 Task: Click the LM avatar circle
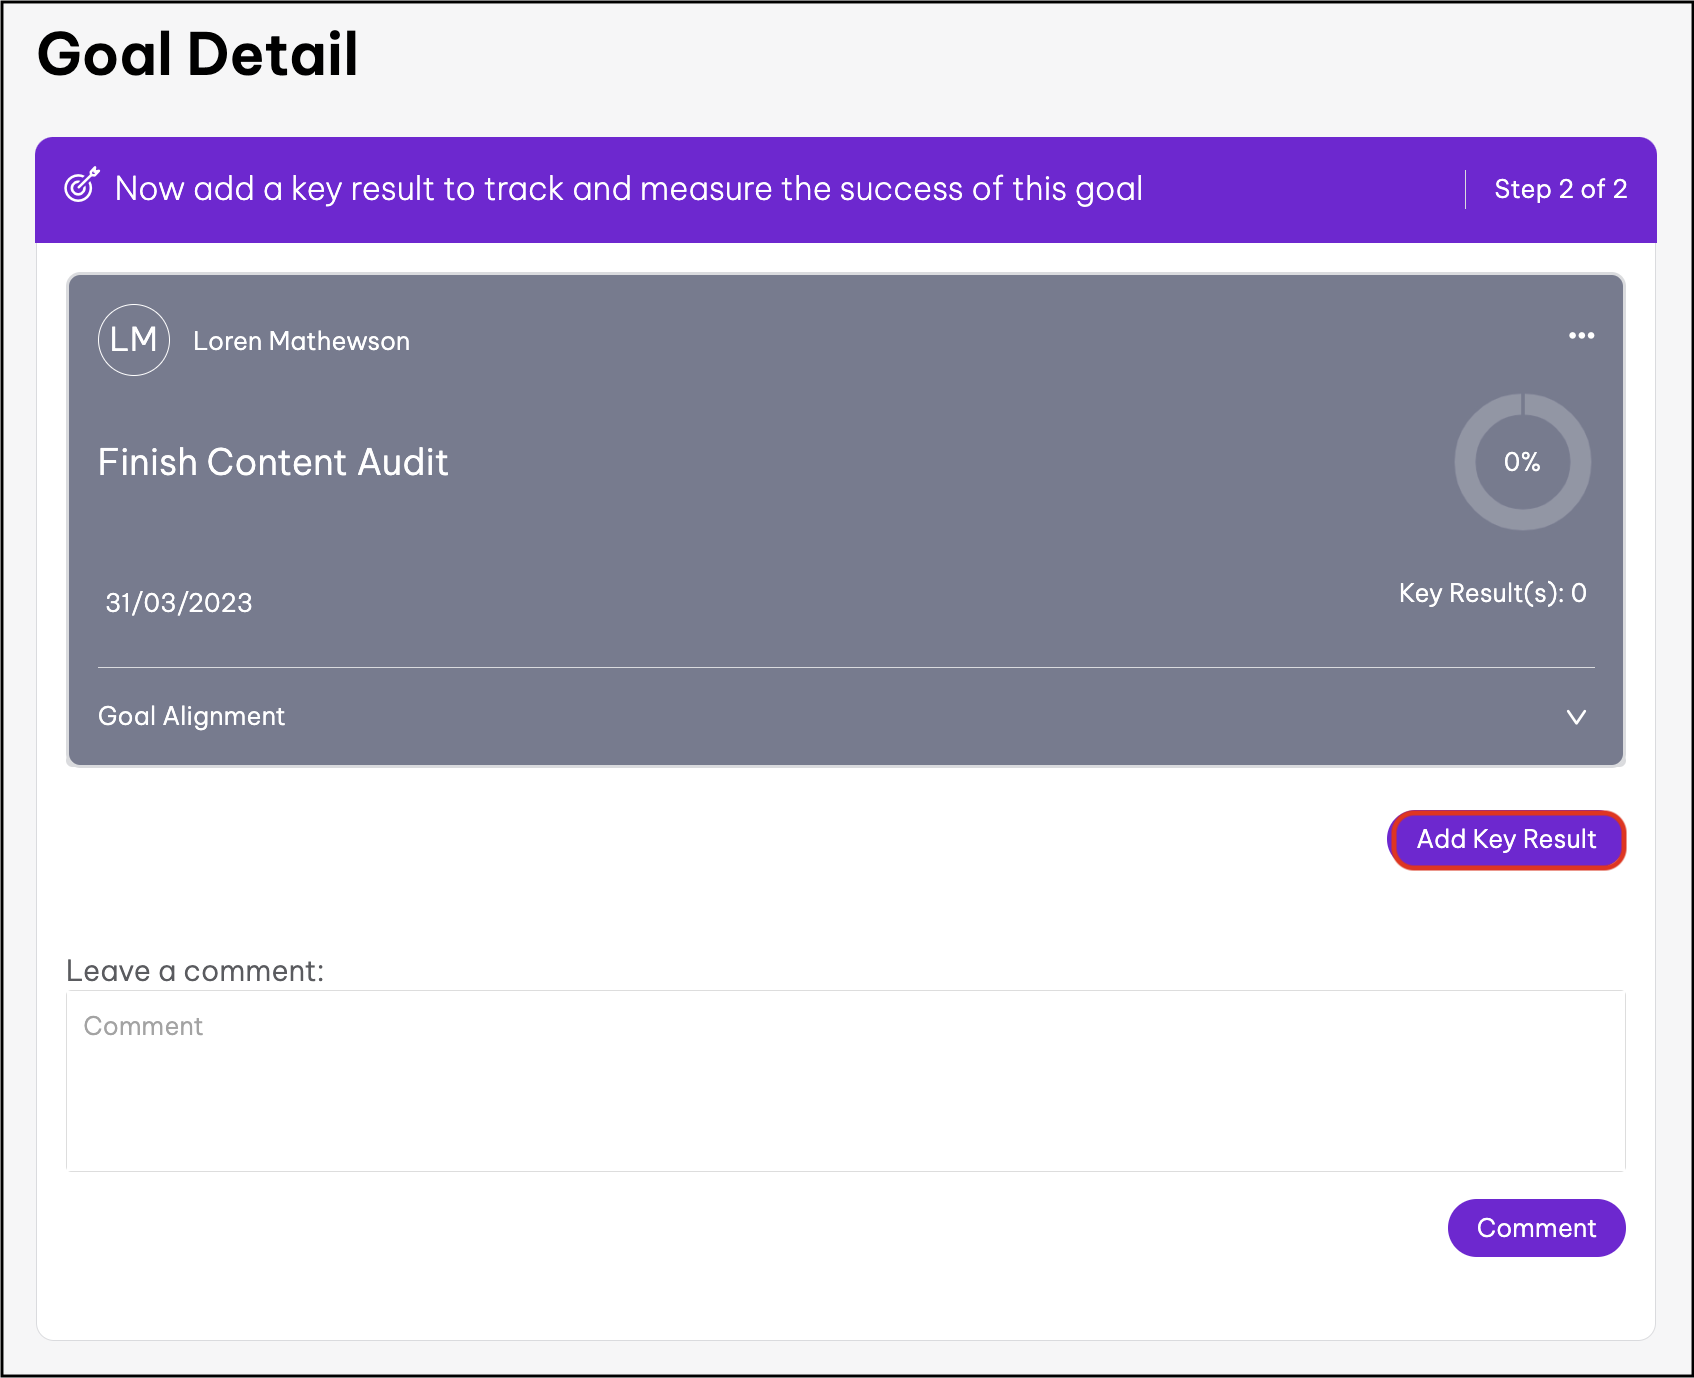pyautogui.click(x=134, y=340)
